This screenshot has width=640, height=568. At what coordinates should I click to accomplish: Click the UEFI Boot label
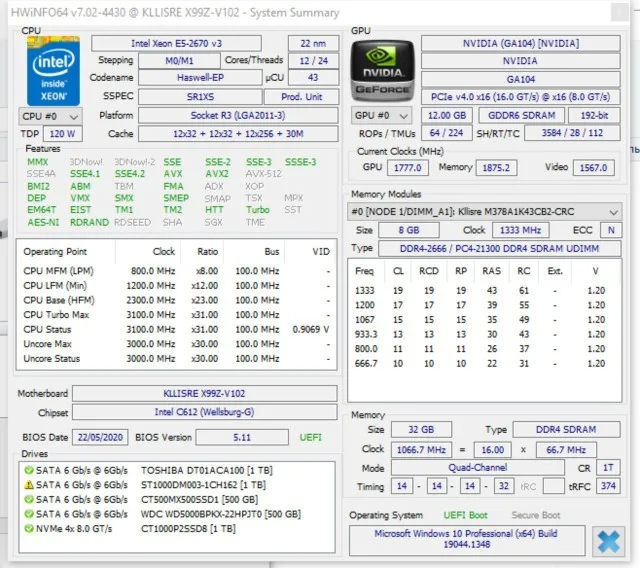(x=465, y=515)
